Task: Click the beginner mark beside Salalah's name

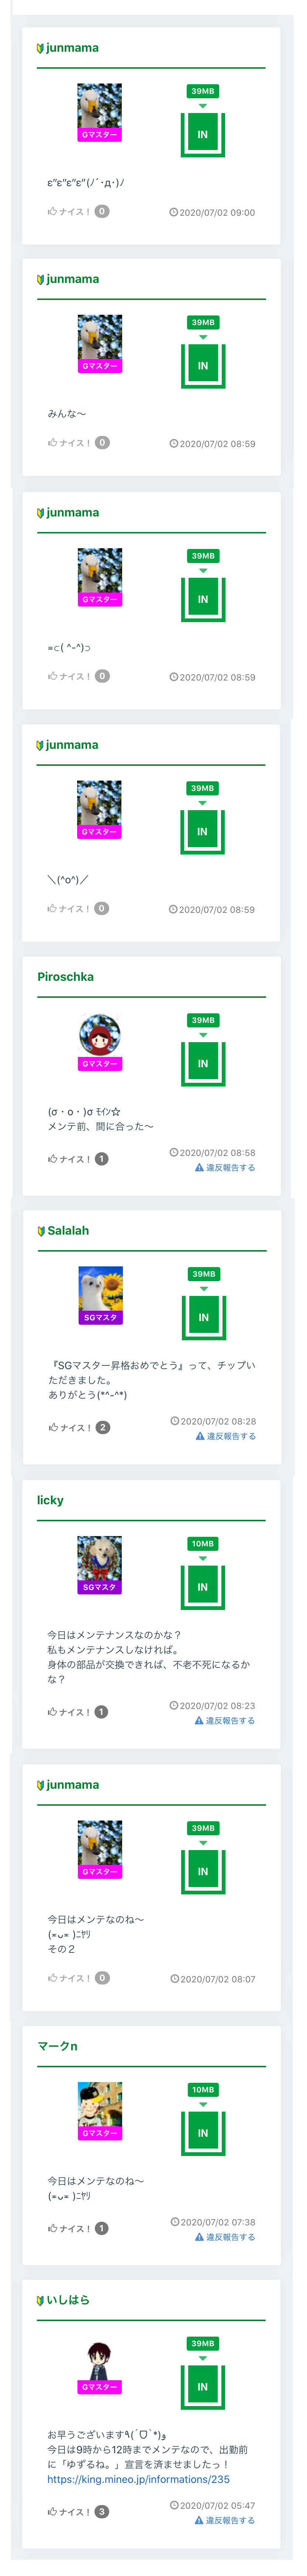Action: click(x=41, y=1231)
